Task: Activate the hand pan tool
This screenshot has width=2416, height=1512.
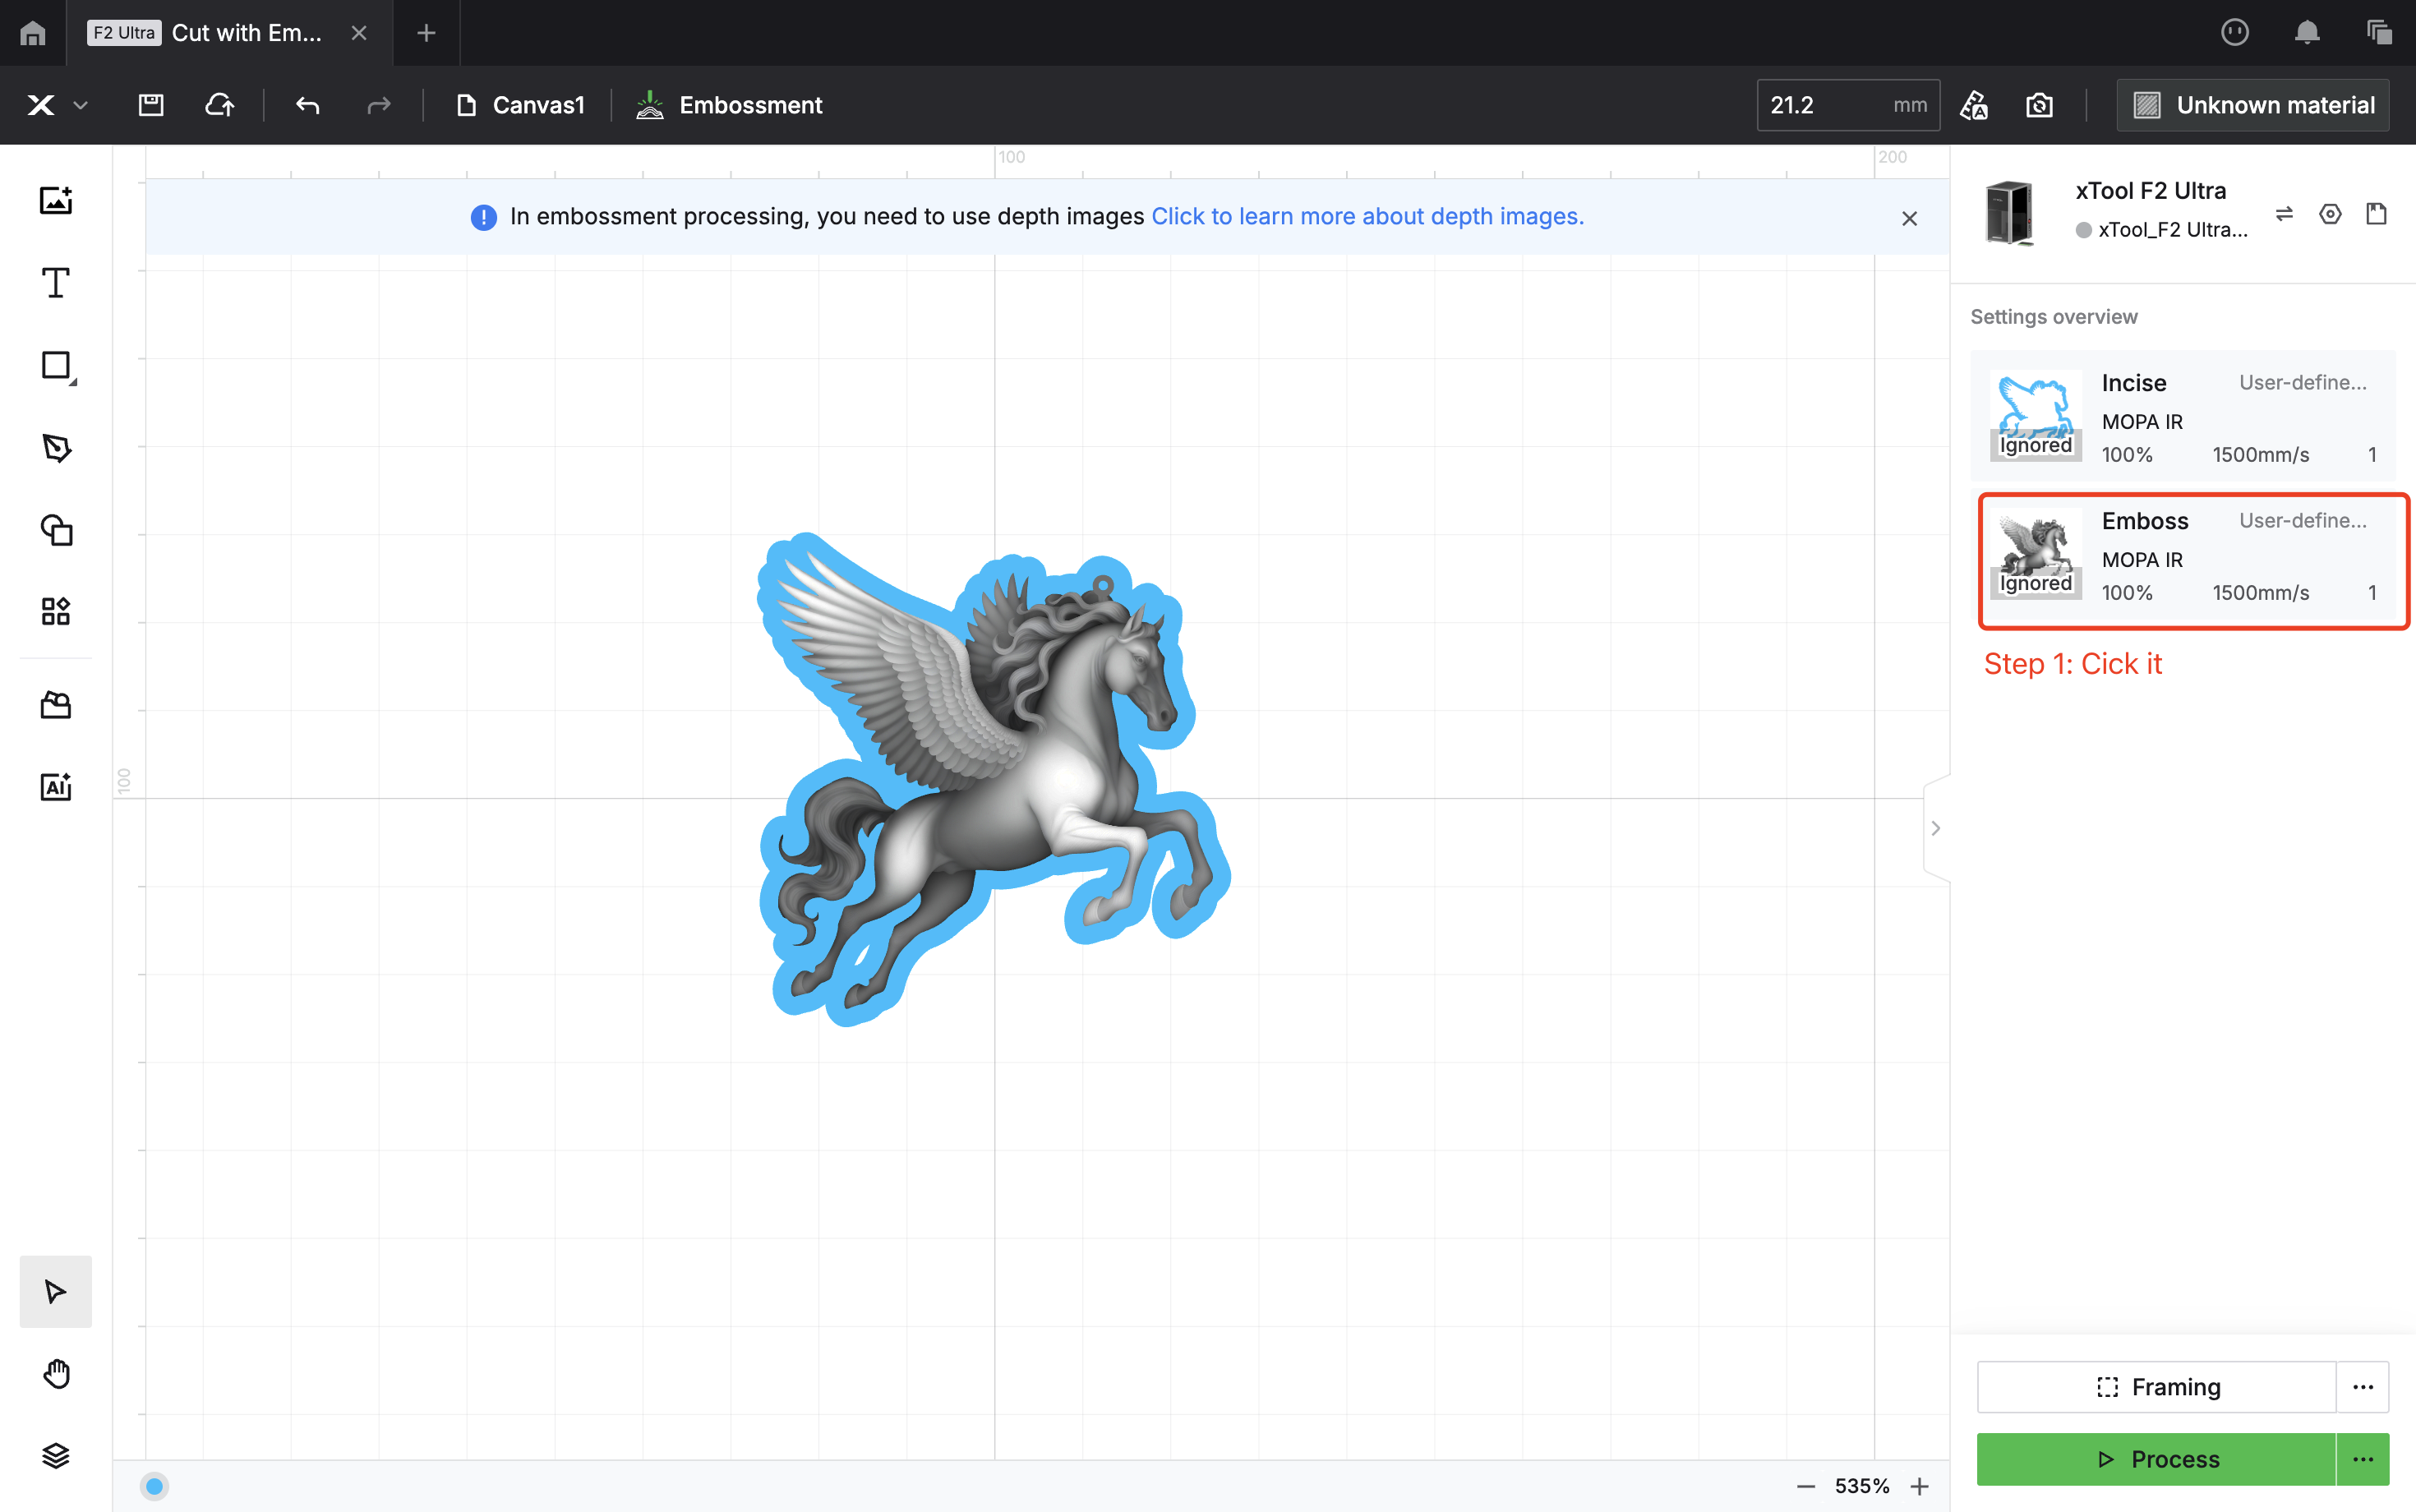Action: click(x=56, y=1374)
